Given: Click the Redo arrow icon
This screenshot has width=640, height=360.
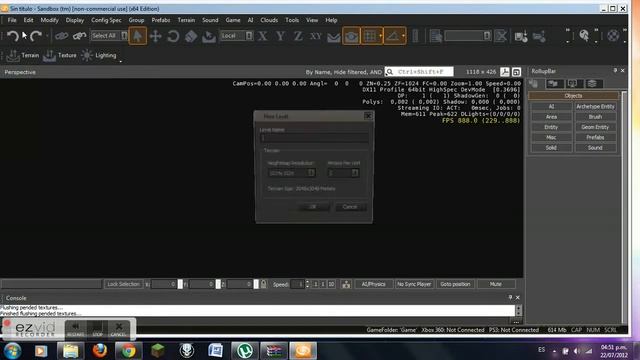Looking at the screenshot, I should point(36,36).
